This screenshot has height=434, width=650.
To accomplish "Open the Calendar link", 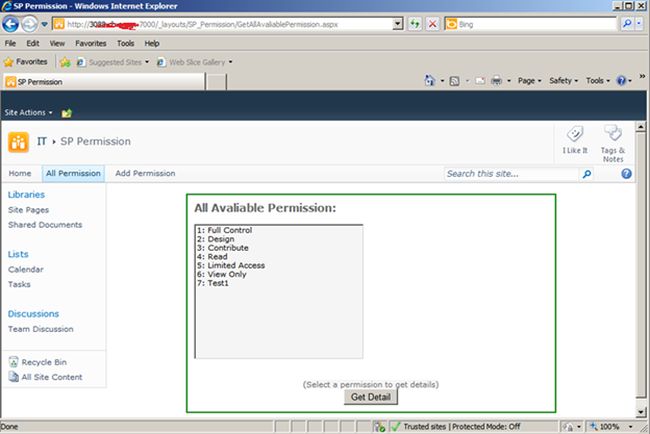I will (x=25, y=269).
